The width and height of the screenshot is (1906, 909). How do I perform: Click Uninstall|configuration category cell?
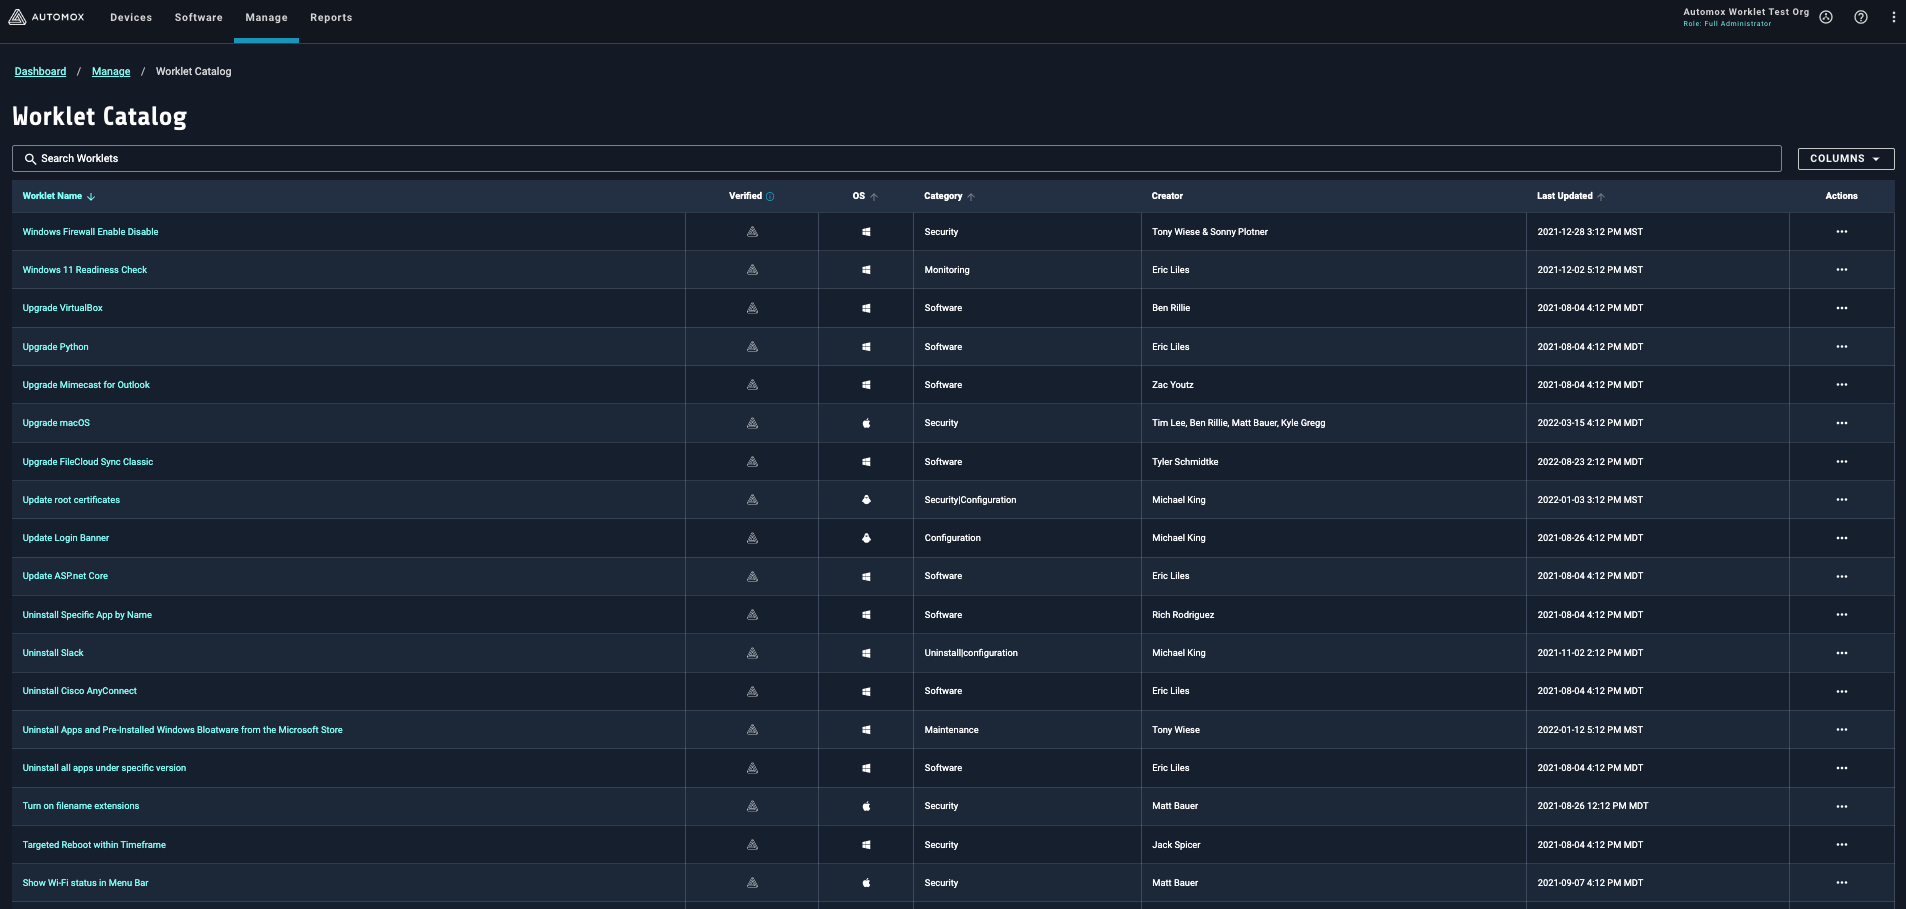[x=971, y=653]
